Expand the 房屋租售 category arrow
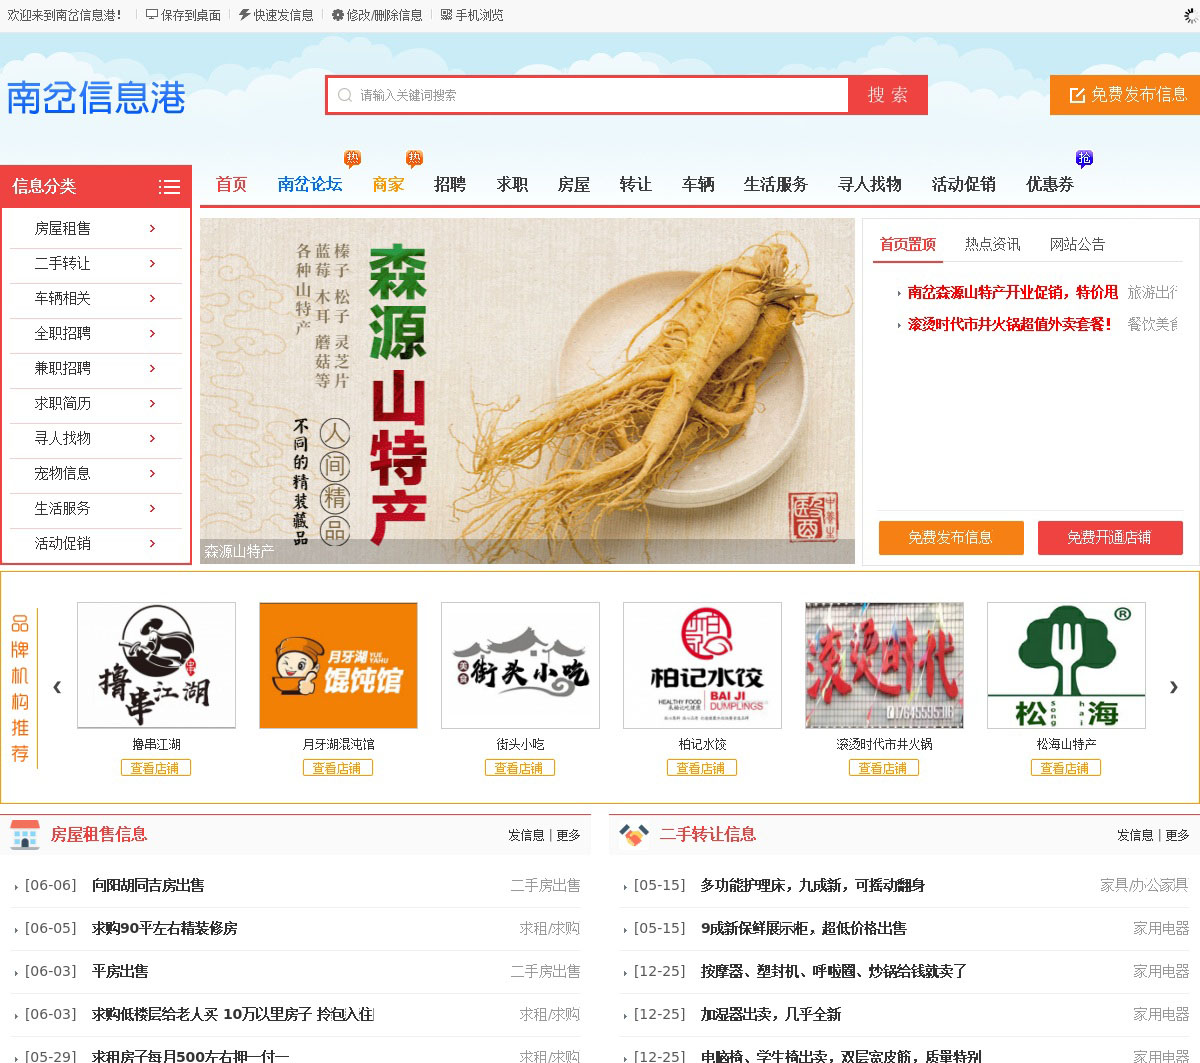 pos(152,229)
